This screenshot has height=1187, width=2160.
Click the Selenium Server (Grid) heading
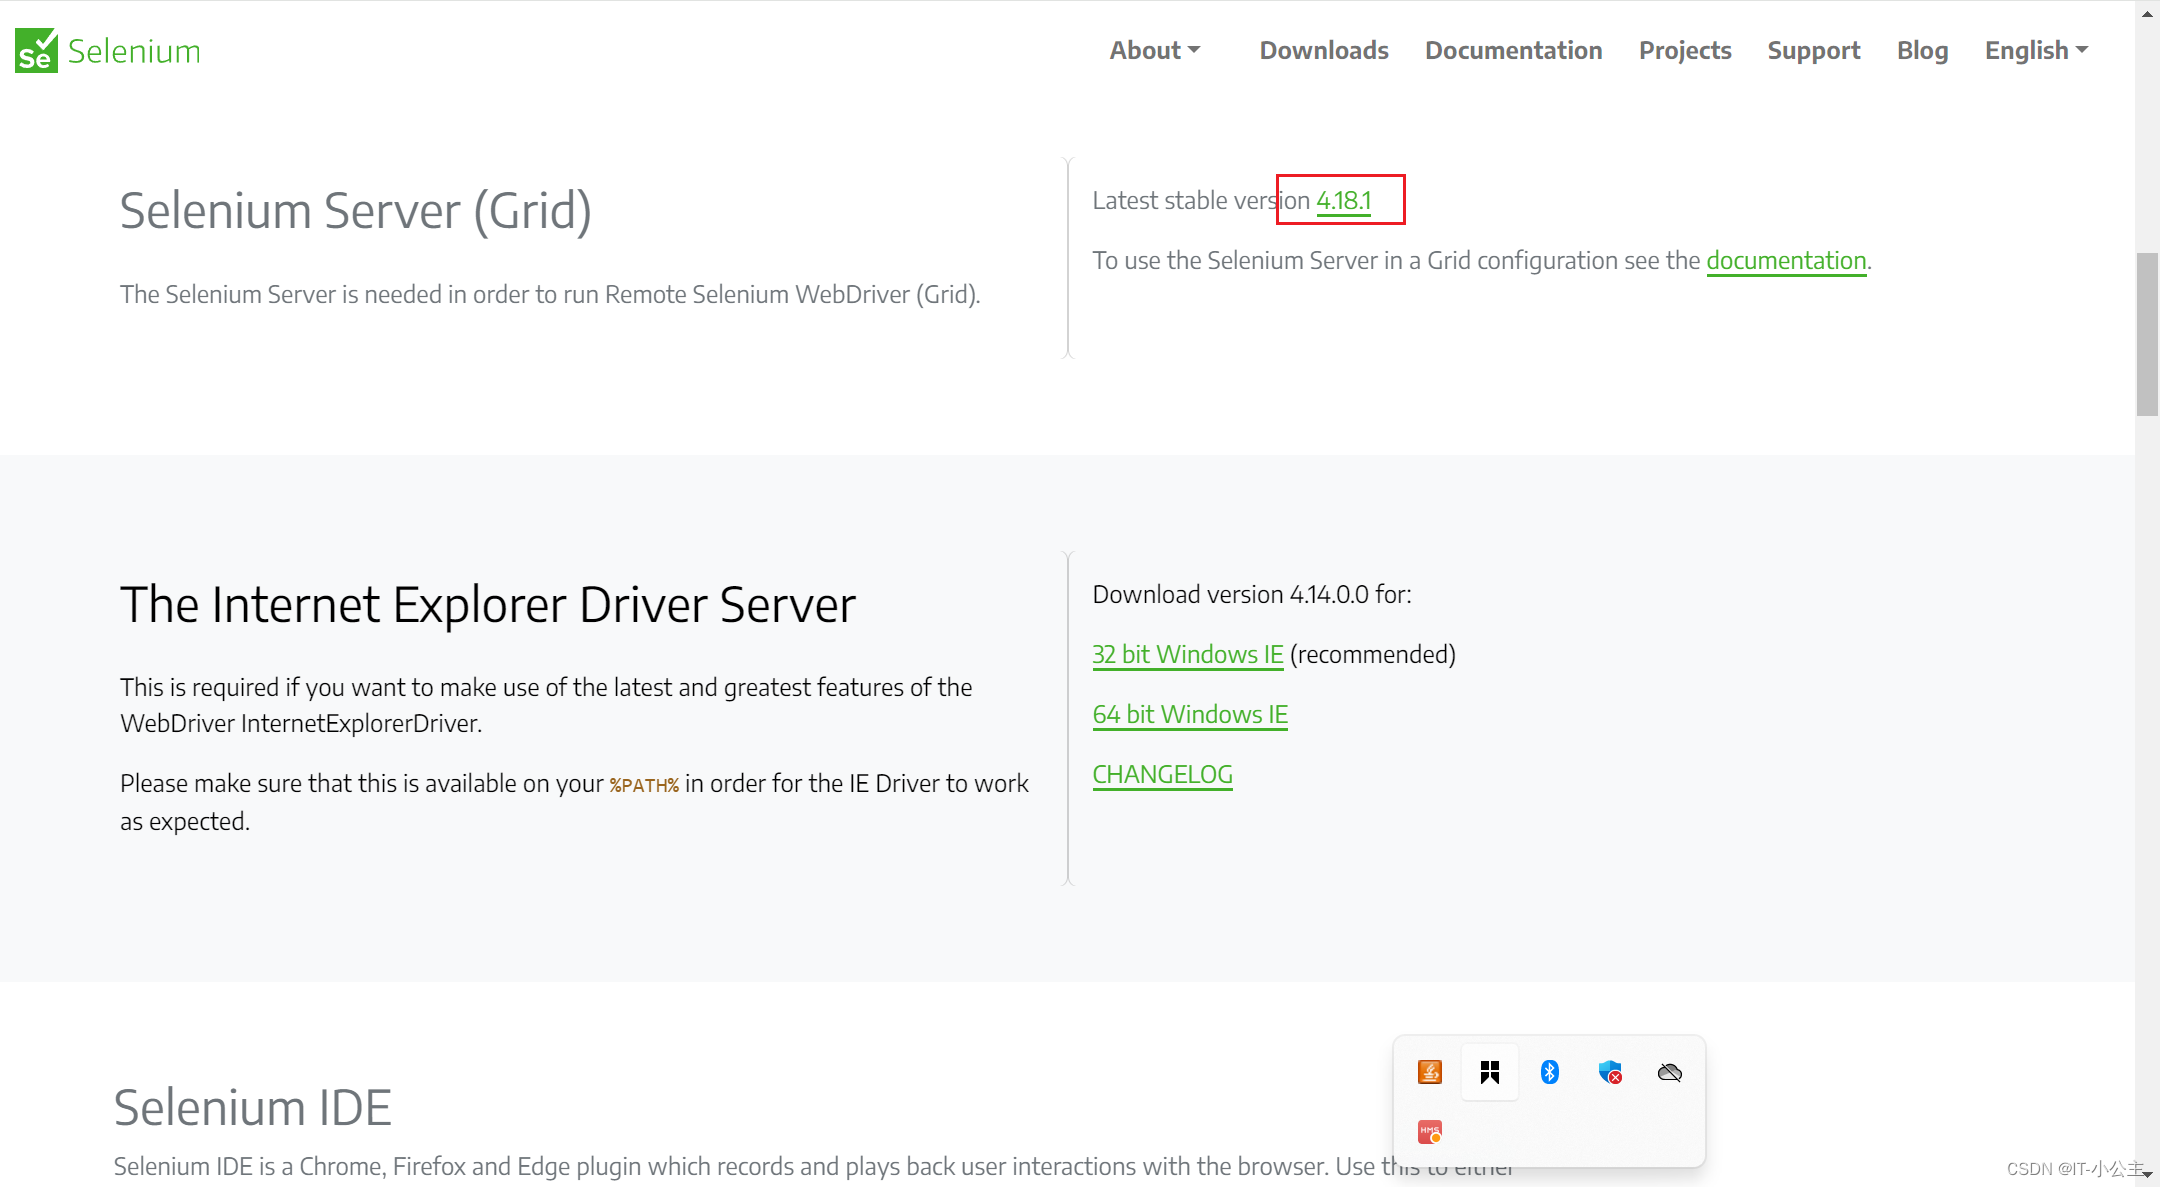point(356,211)
